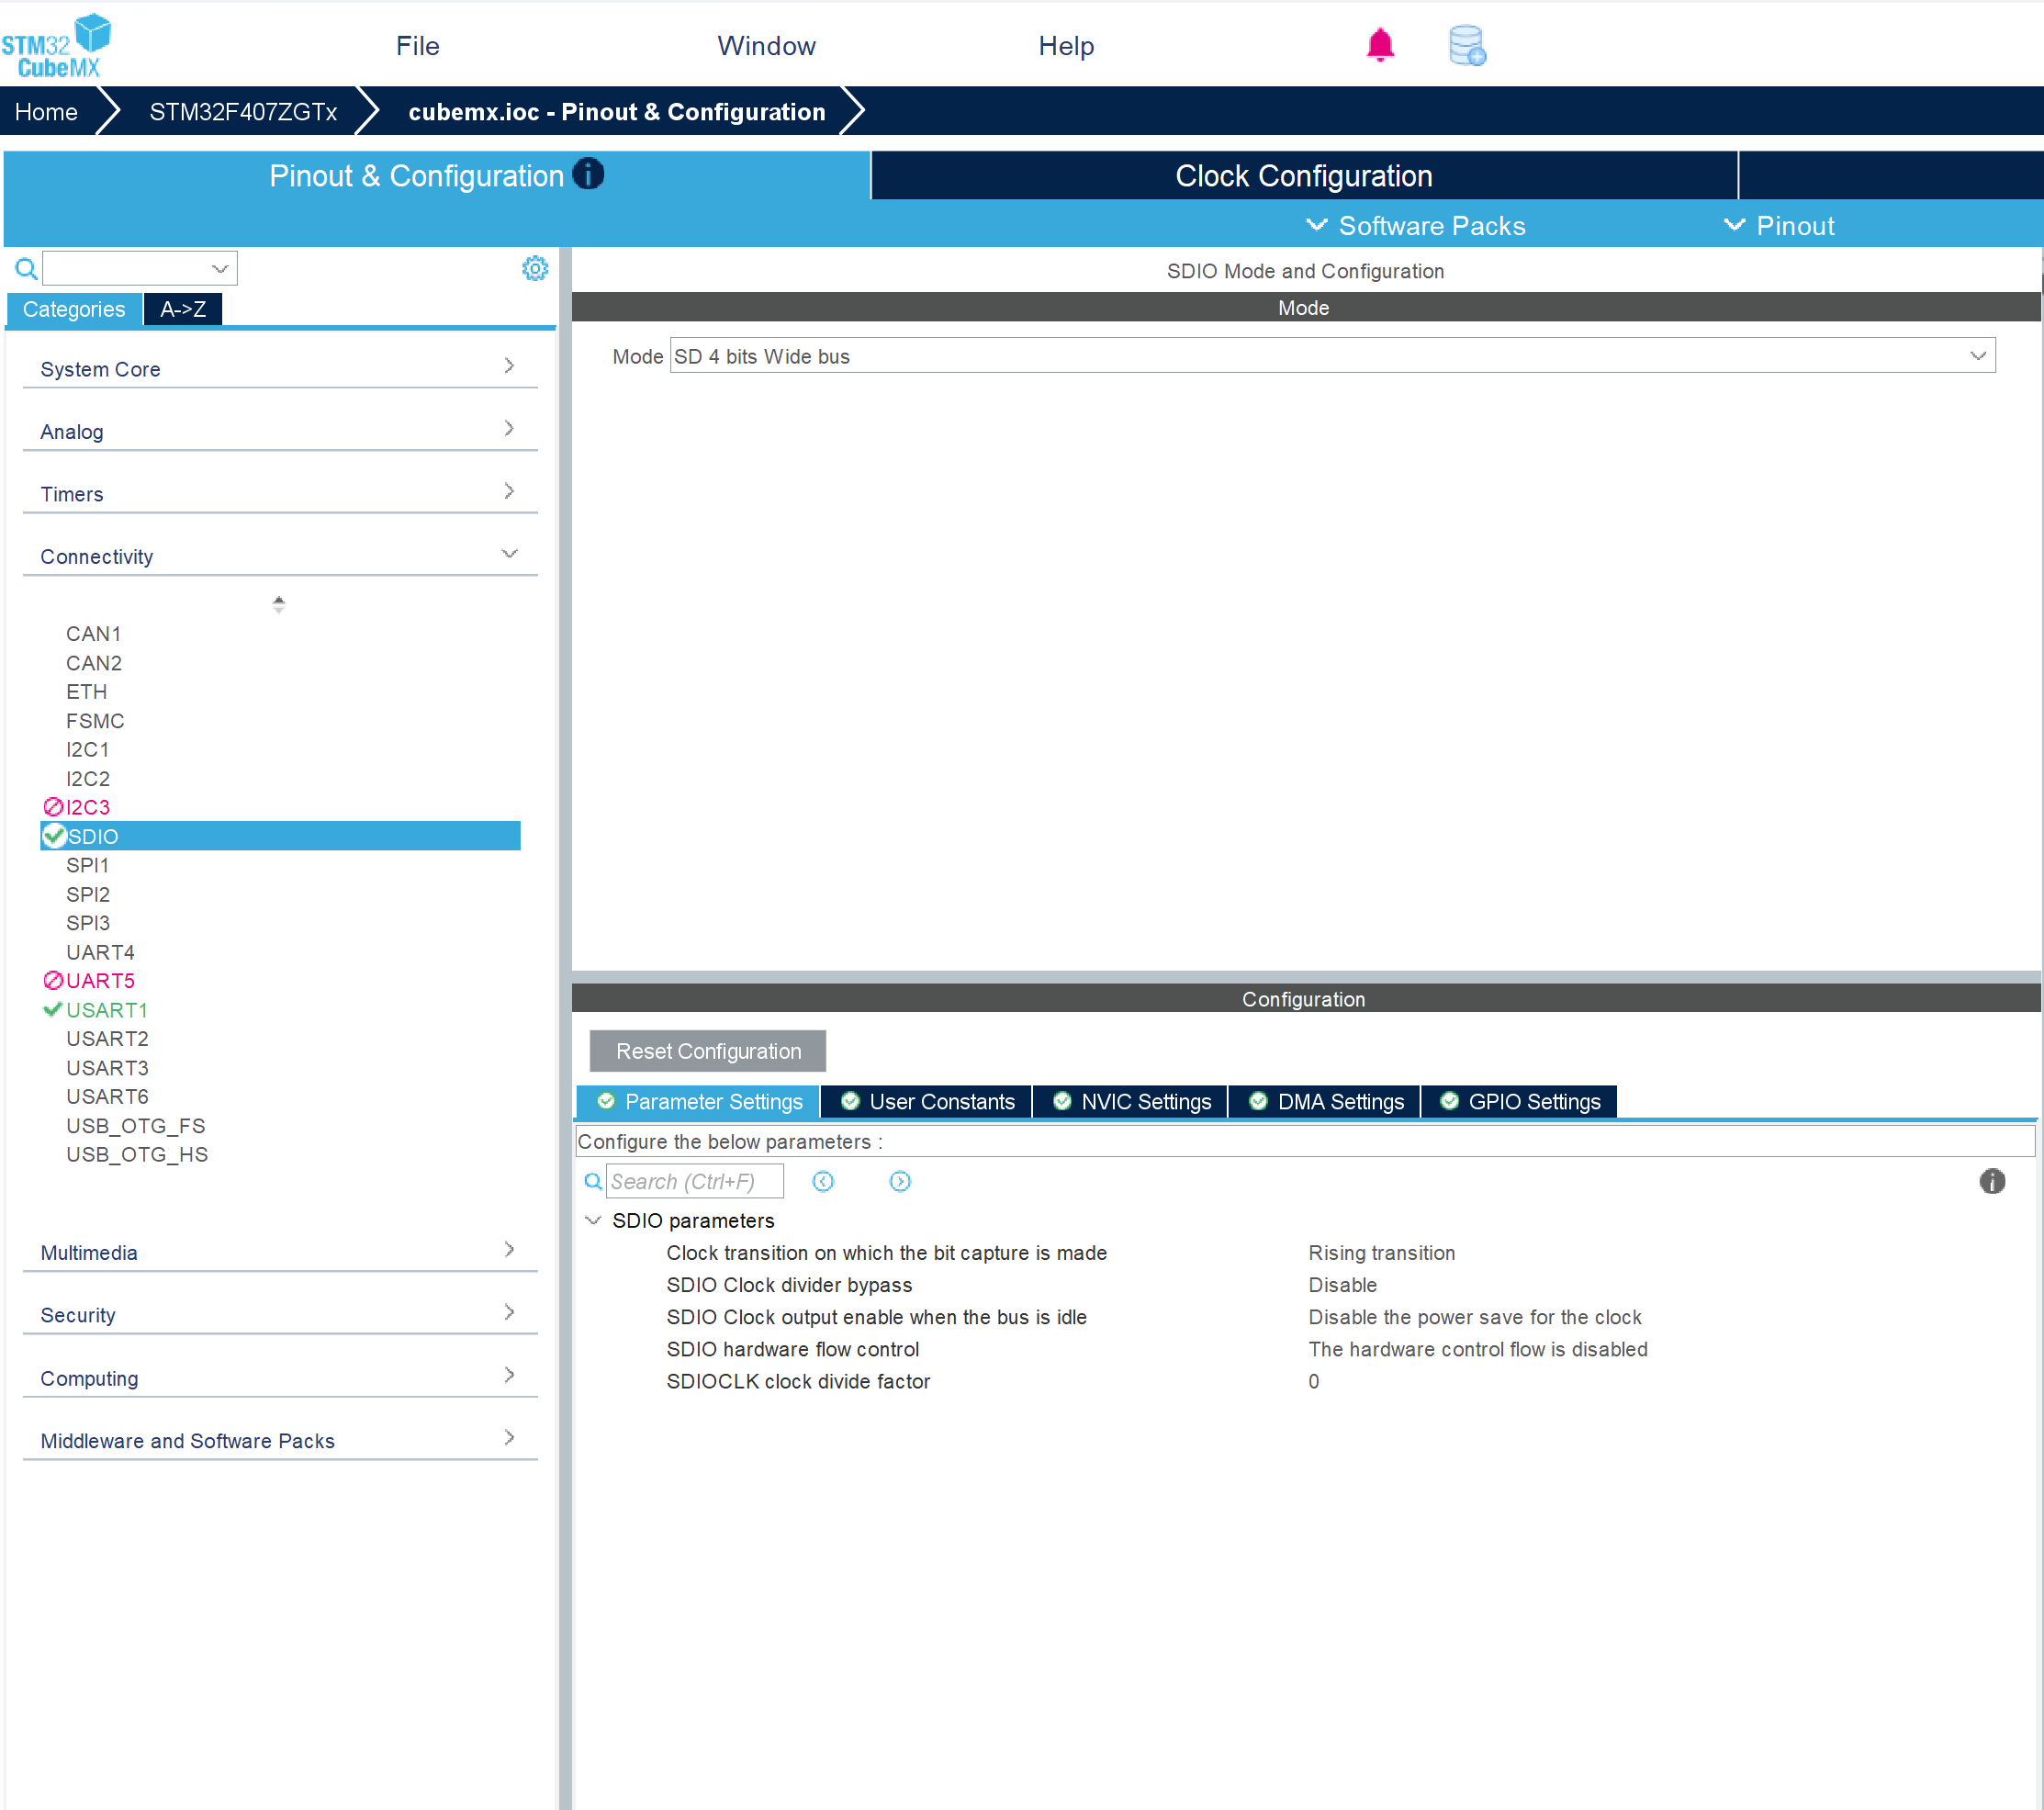Click the Pinout & Configuration info icon
Image resolution: width=2044 pixels, height=1810 pixels.
point(588,174)
